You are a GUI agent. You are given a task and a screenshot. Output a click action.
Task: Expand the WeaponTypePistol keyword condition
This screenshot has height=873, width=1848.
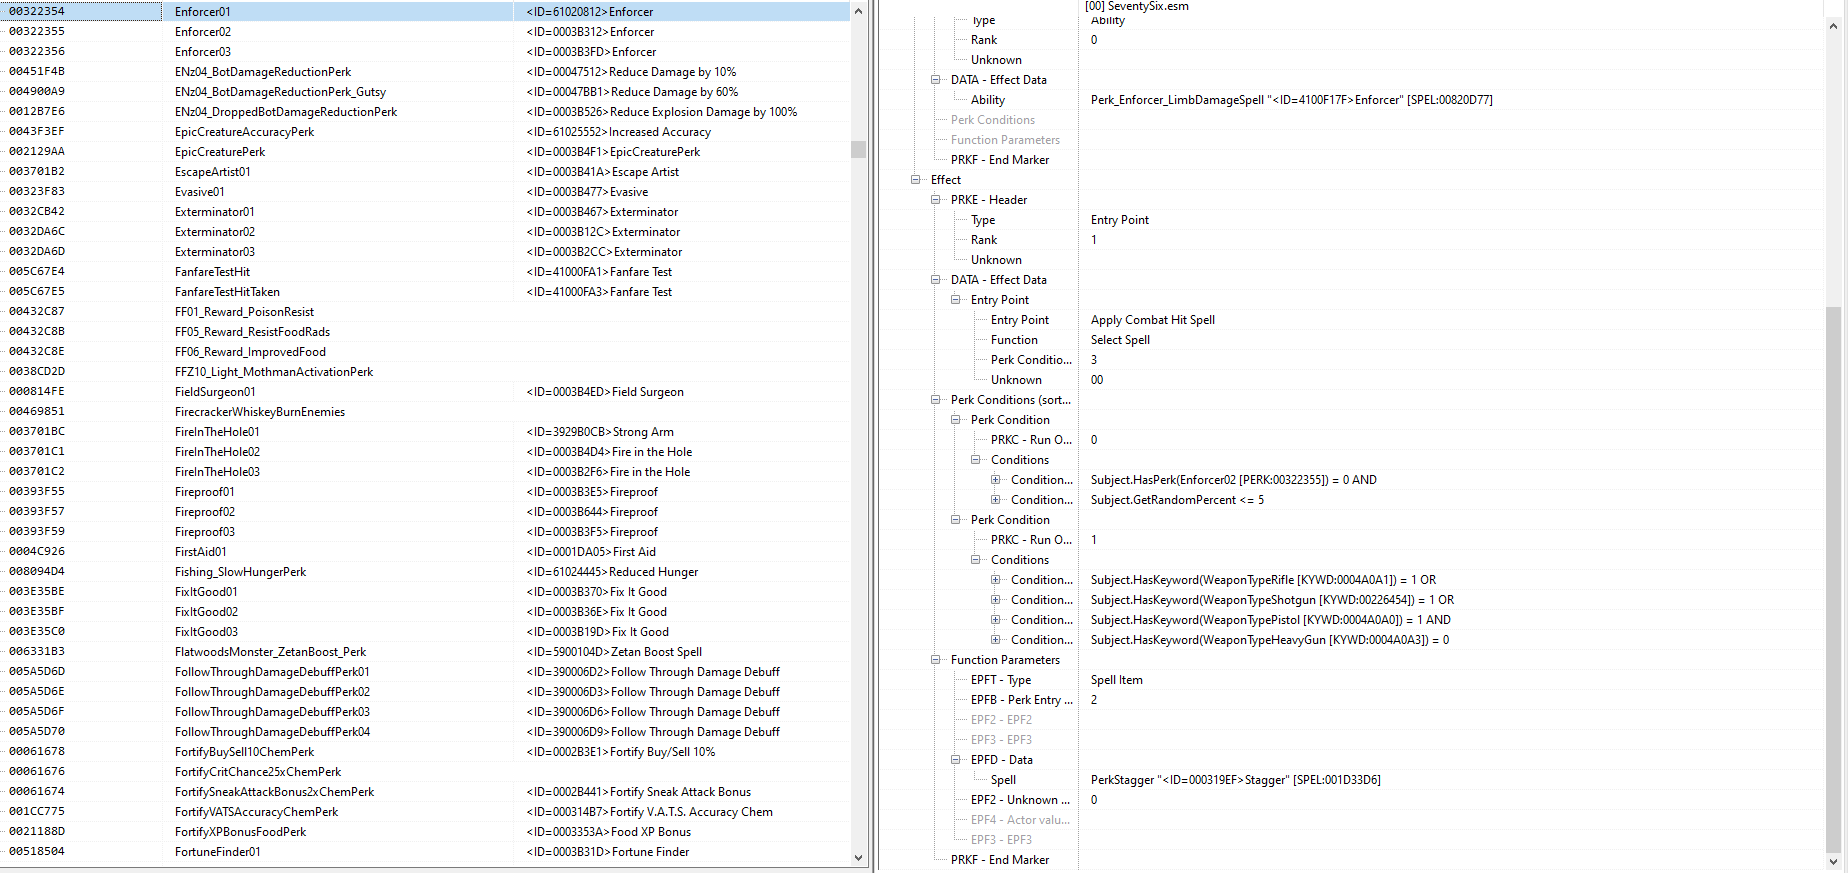click(995, 620)
